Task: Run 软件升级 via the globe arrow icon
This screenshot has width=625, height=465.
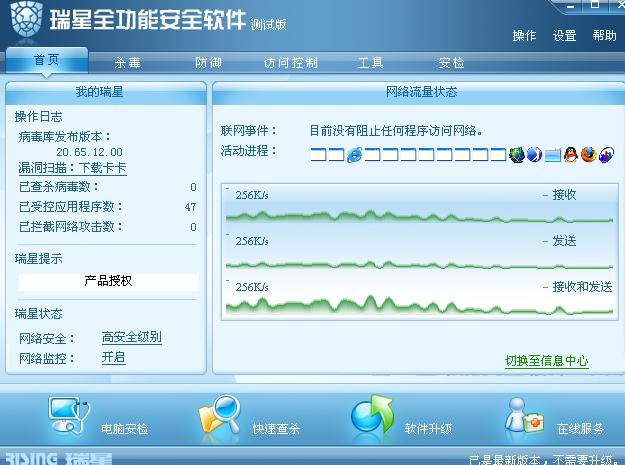Action: click(372, 414)
